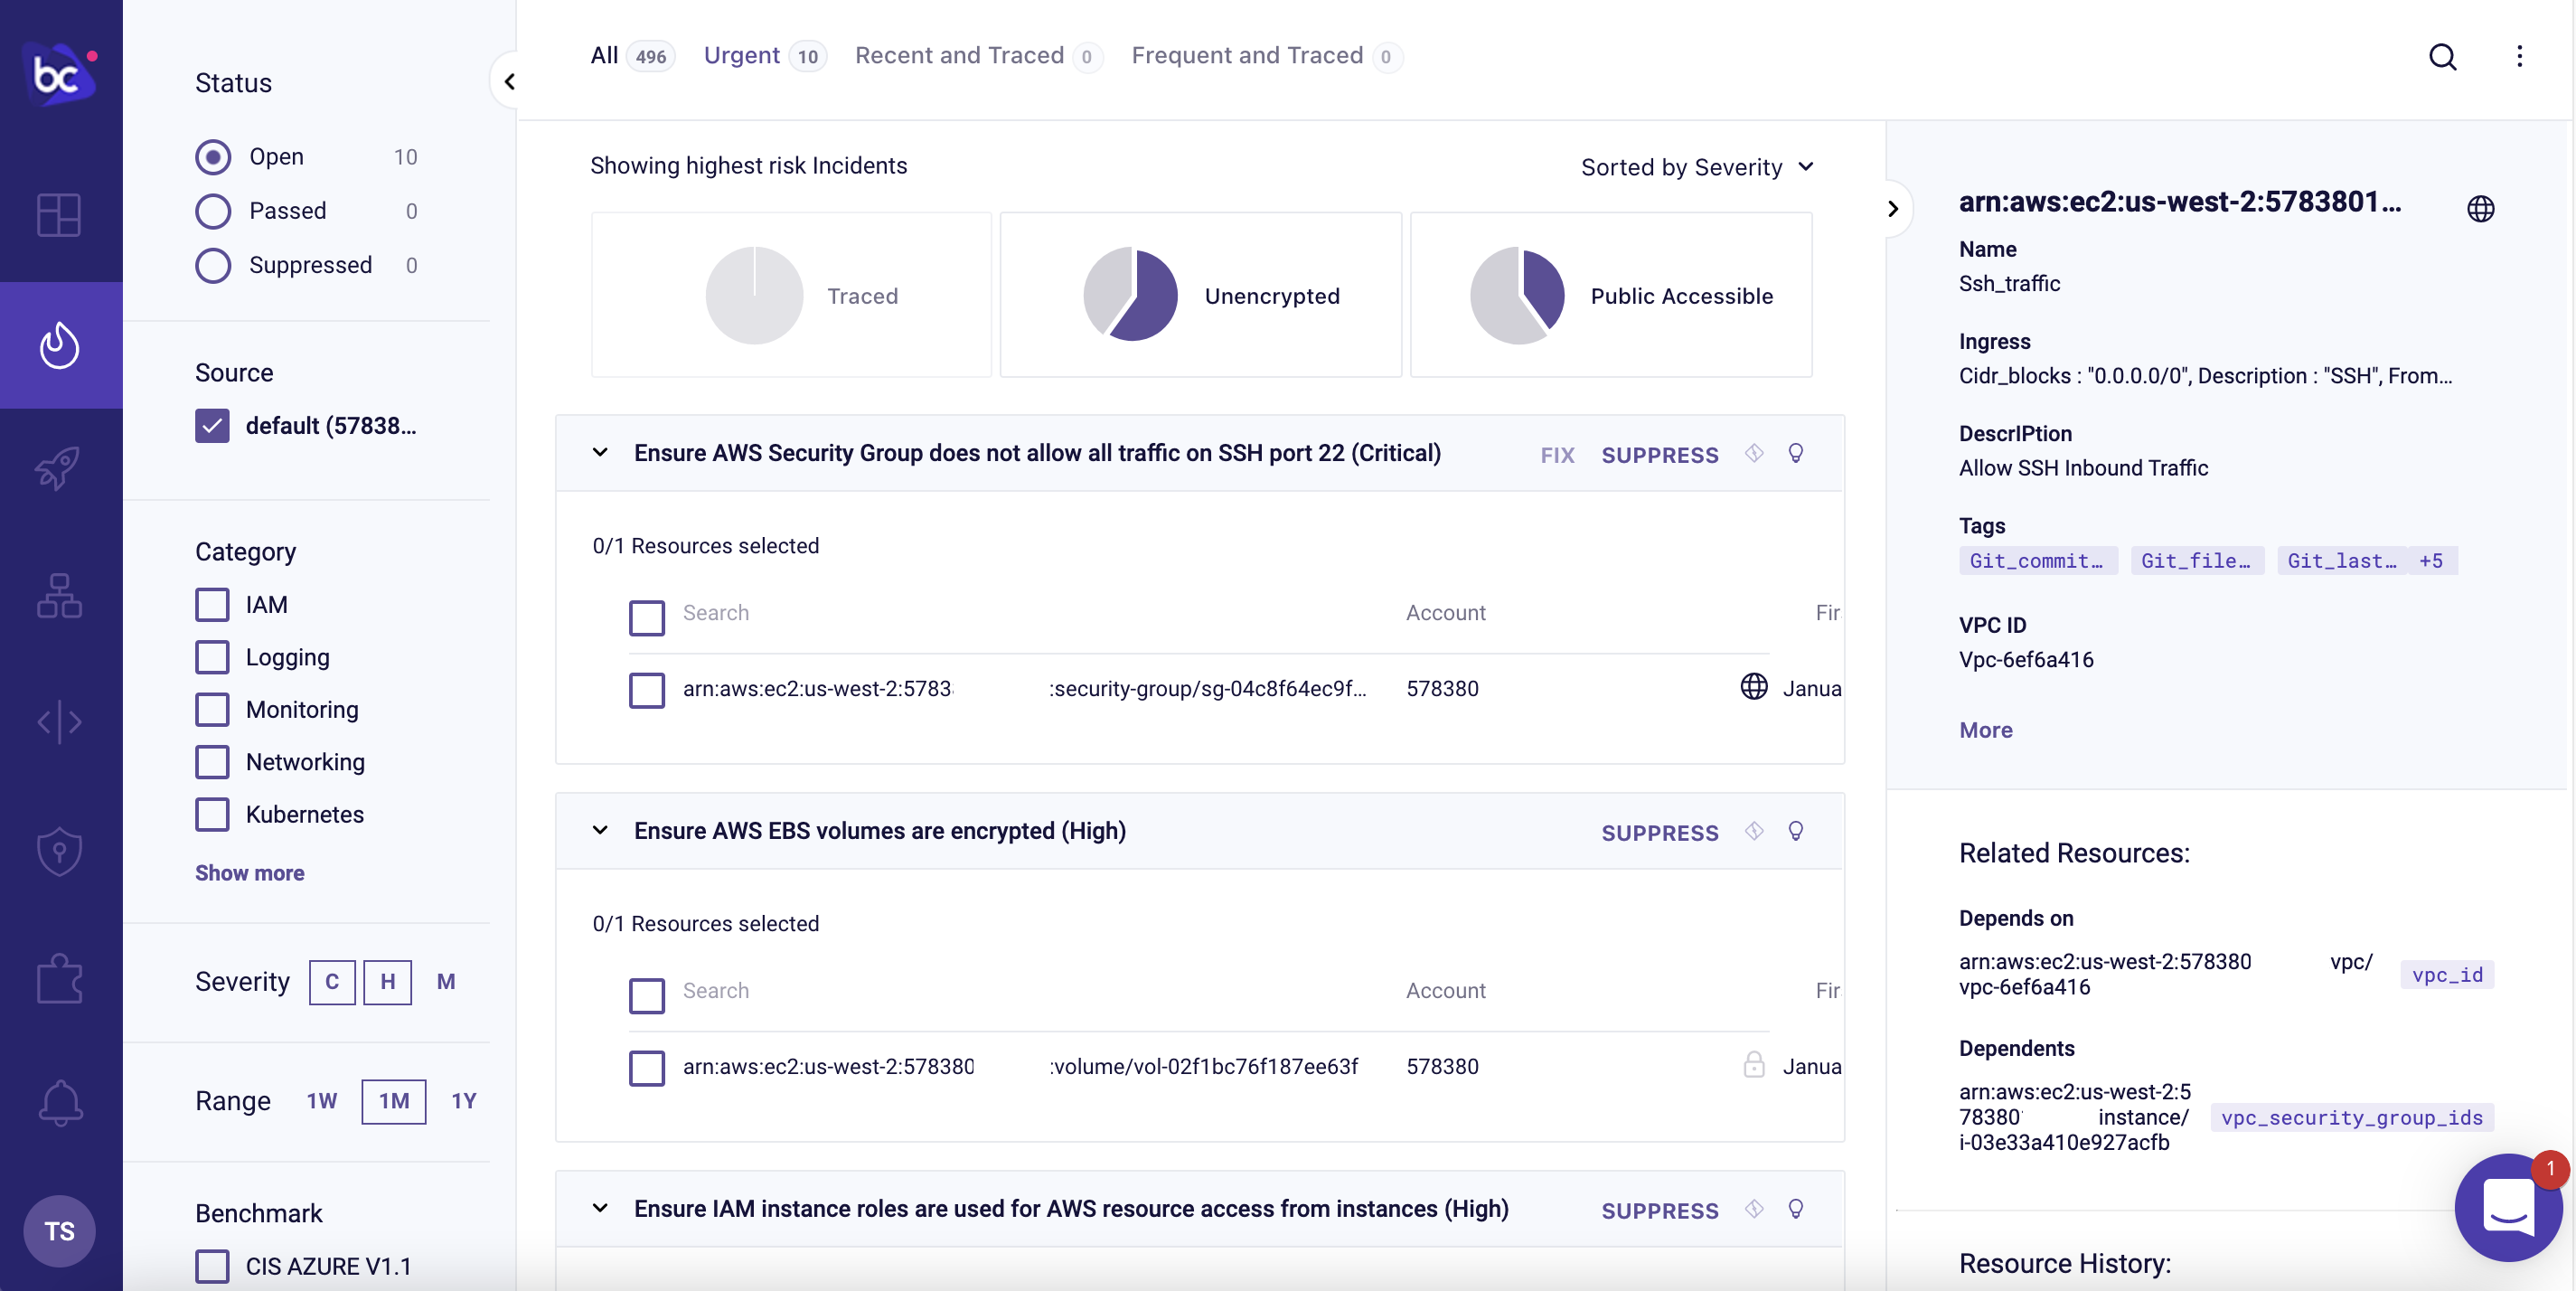
Task: Select the Passed status radio button
Action: click(213, 211)
